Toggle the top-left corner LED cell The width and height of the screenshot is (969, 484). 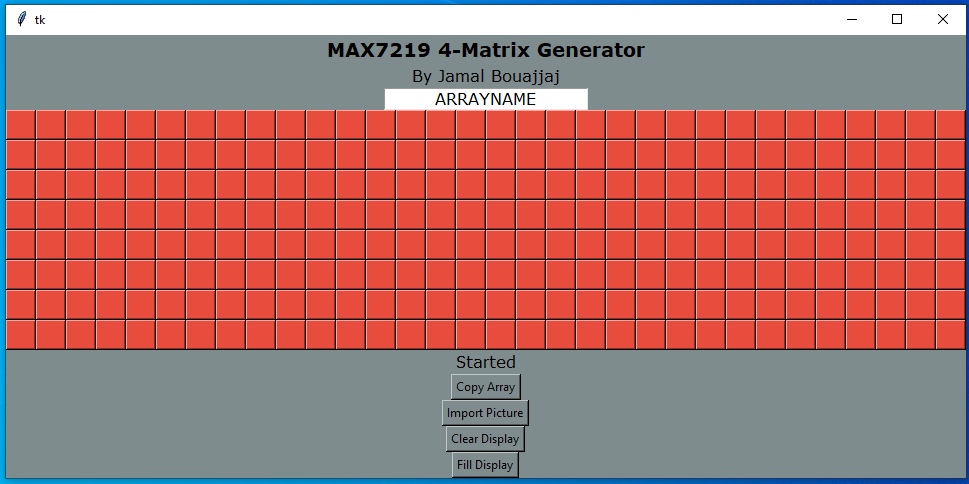pyautogui.click(x=21, y=125)
